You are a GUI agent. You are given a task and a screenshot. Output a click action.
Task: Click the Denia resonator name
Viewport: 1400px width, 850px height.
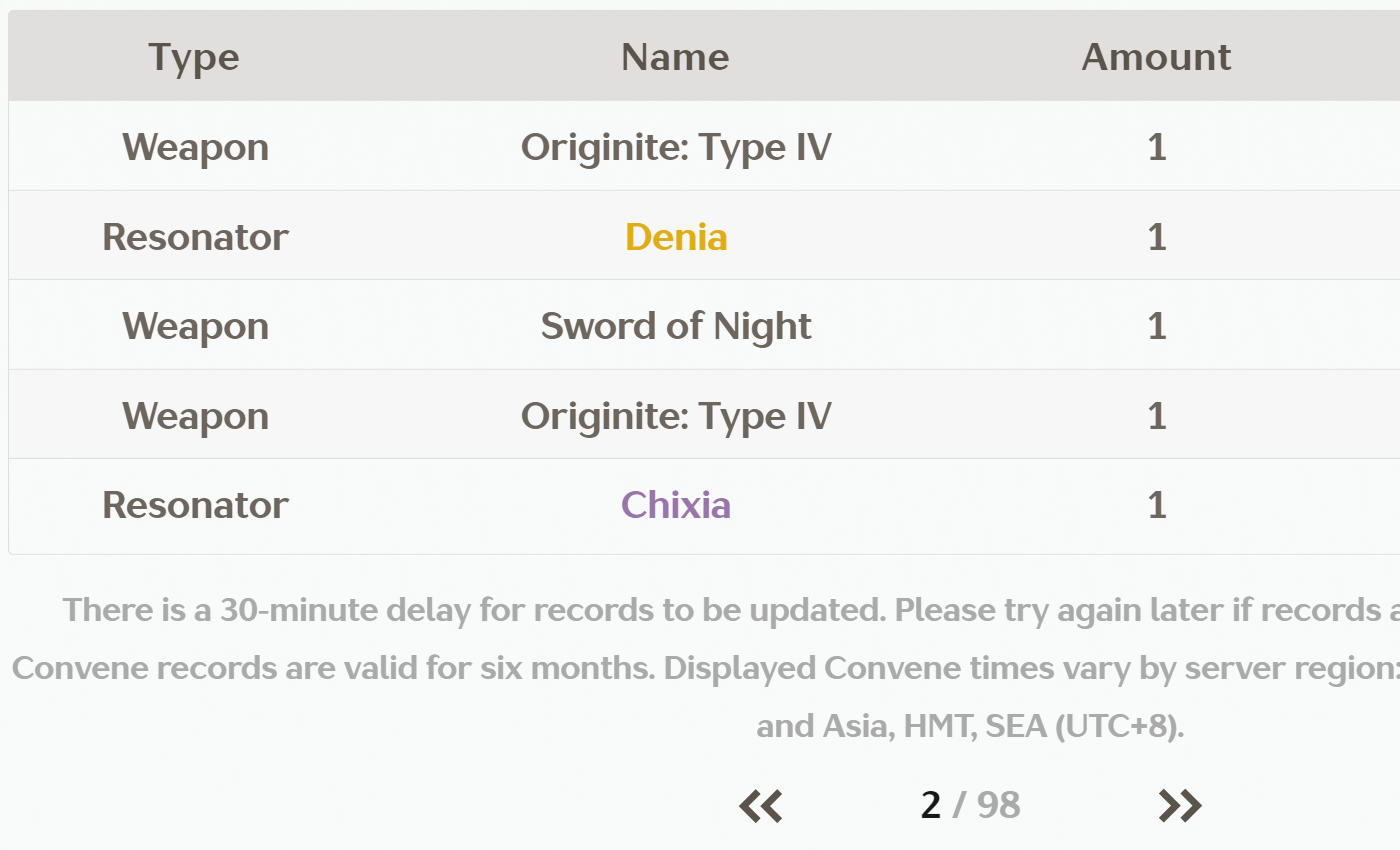[676, 237]
